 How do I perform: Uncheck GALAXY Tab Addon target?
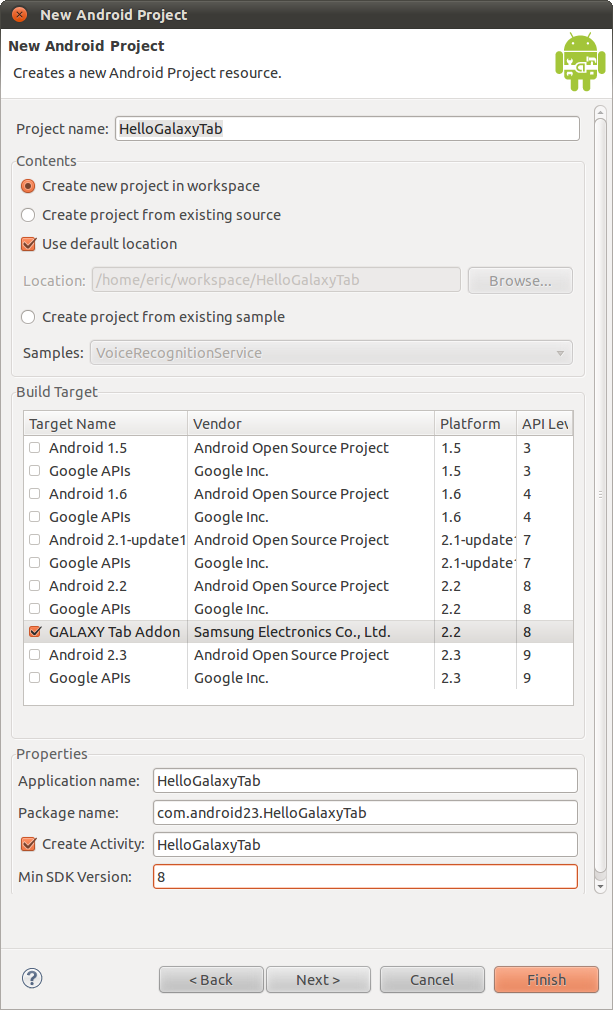(x=35, y=632)
